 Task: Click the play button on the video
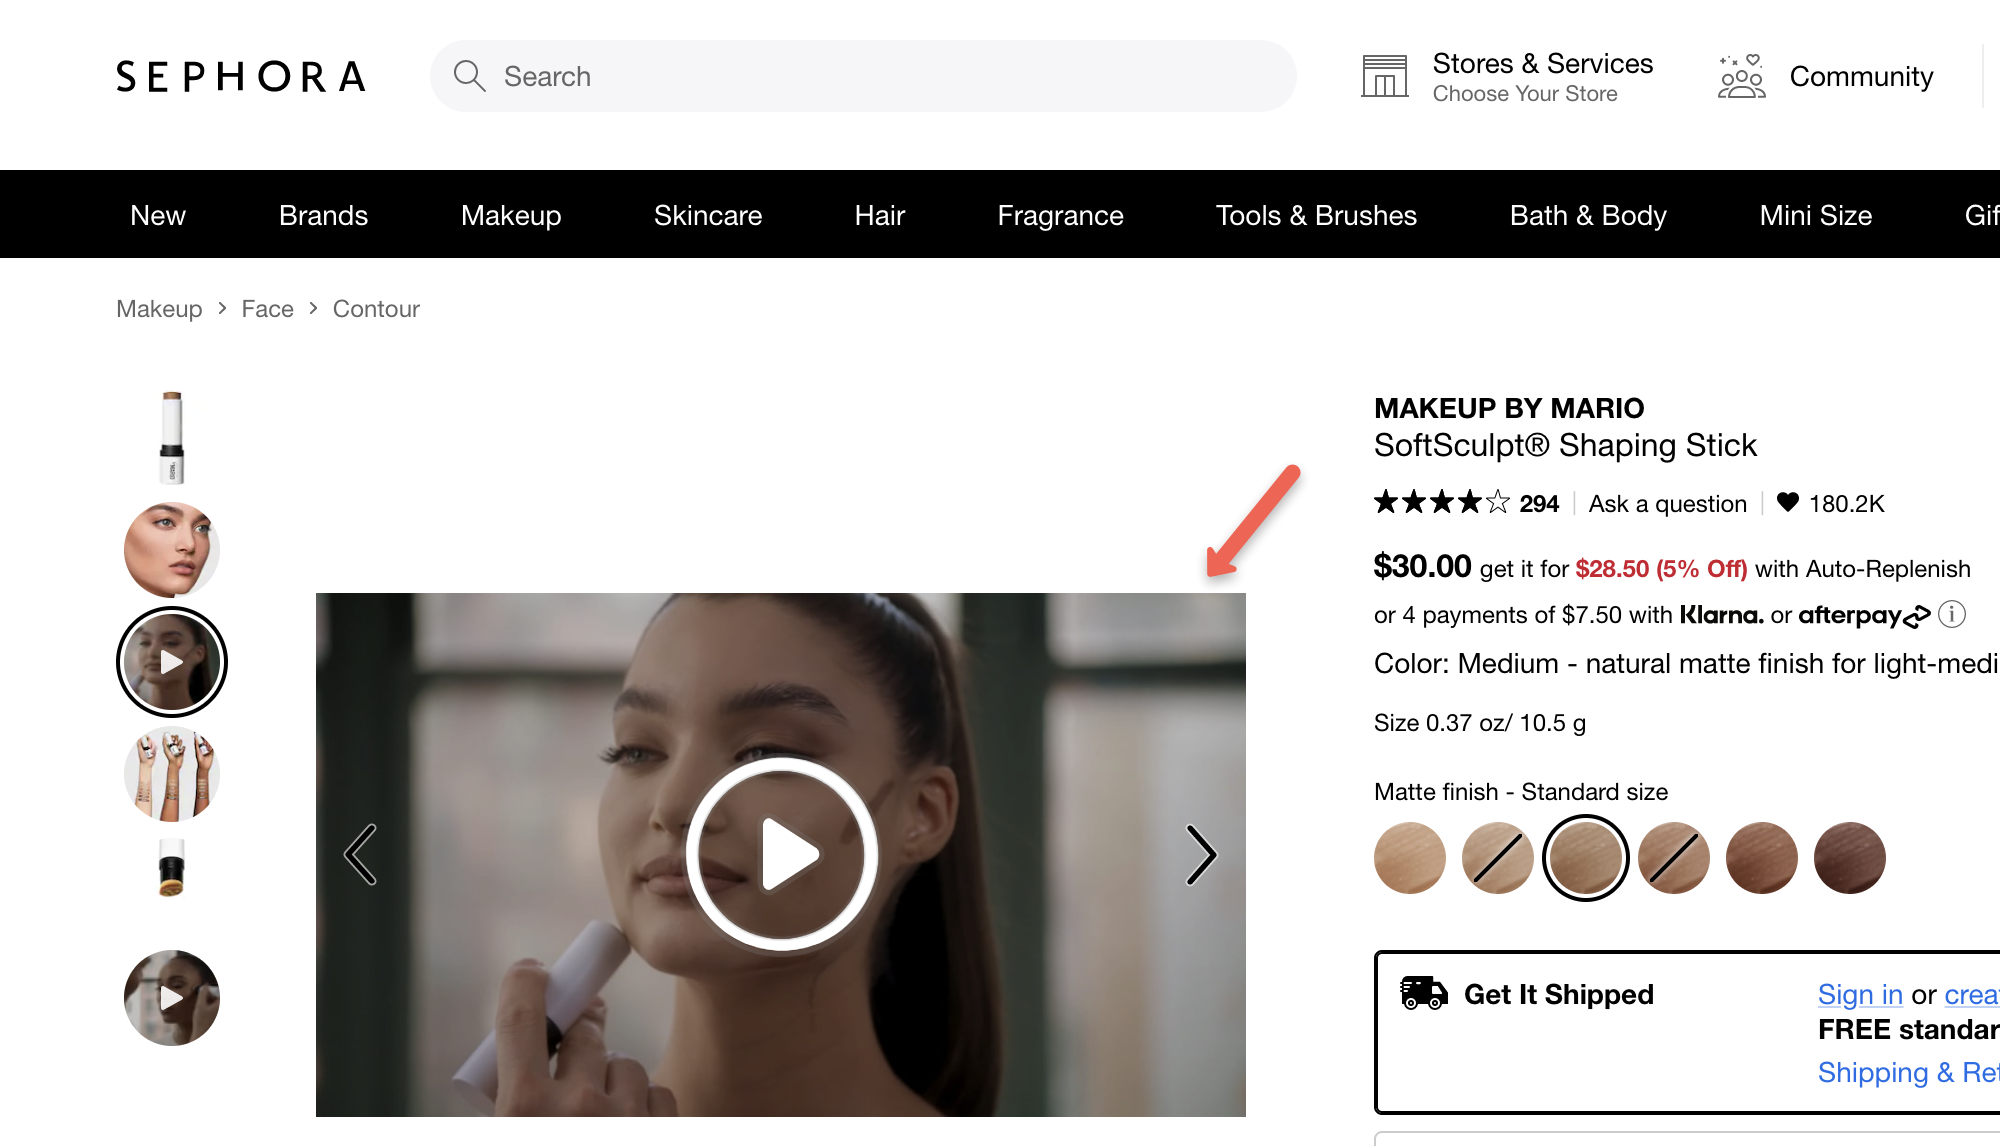pyautogui.click(x=782, y=855)
